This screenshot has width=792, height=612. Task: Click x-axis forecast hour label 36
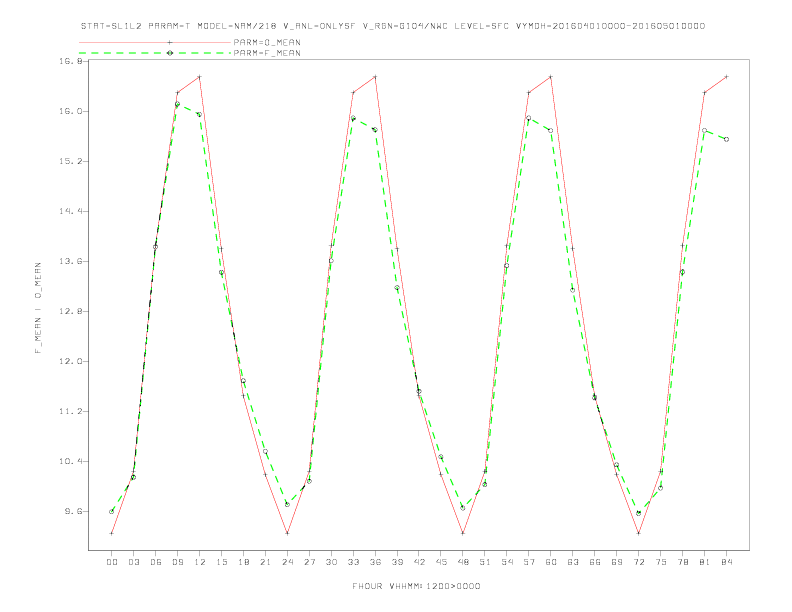pos(375,562)
